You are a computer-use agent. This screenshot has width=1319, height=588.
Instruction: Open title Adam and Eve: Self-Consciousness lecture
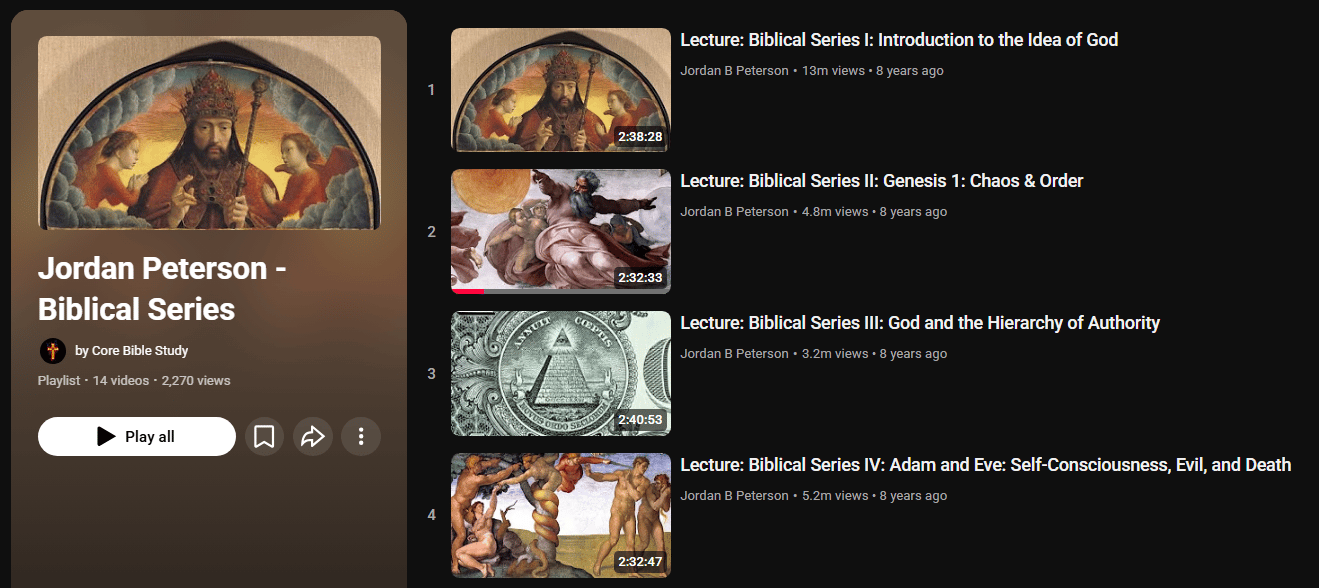(x=986, y=465)
